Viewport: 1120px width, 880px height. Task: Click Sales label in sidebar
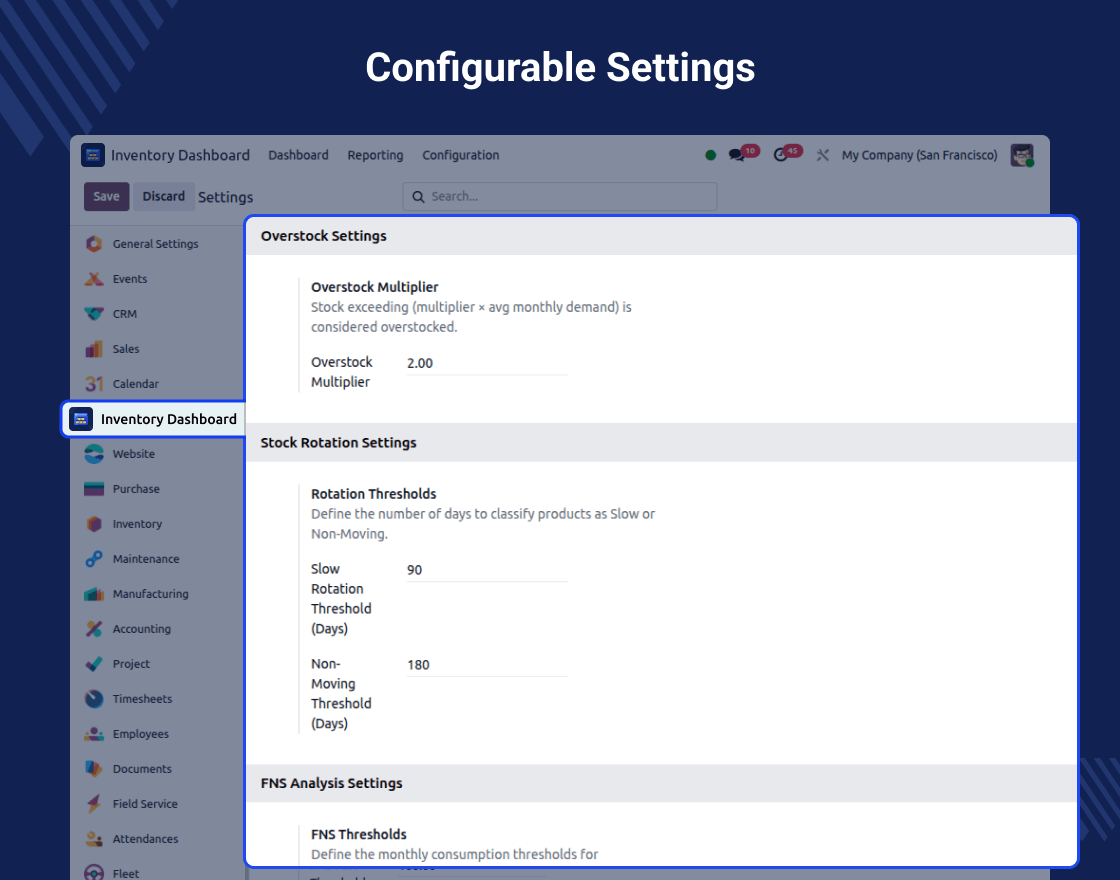point(126,349)
